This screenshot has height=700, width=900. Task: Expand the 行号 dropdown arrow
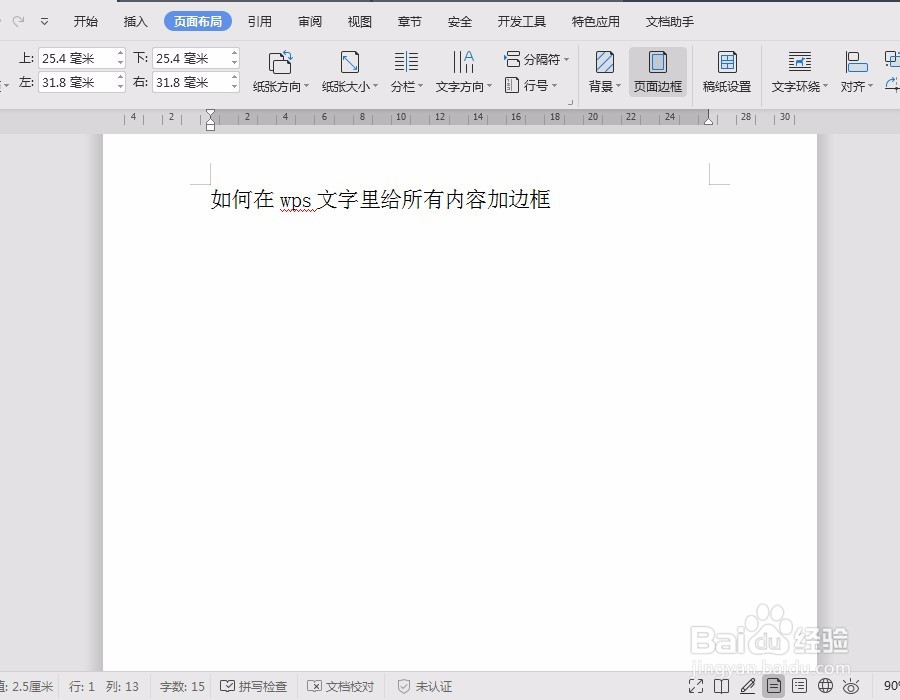click(x=554, y=86)
